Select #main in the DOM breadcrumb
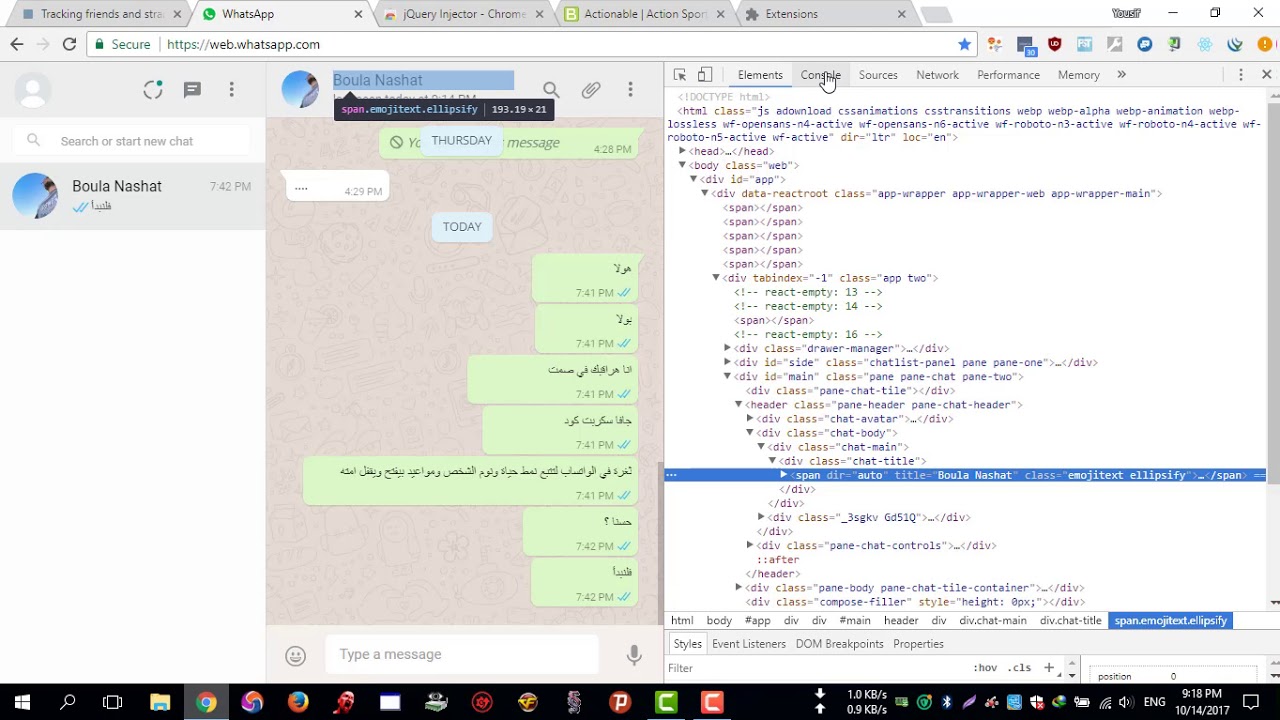This screenshot has height=720, width=1280. pos(855,621)
